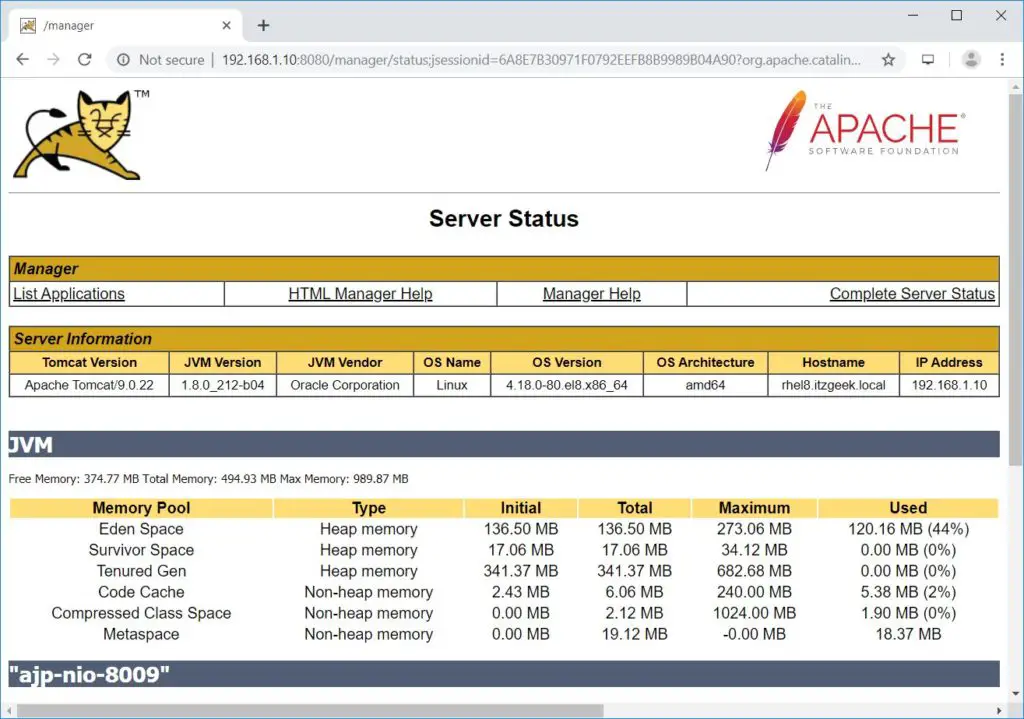1024x719 pixels.
Task: Maximize the browser window
Action: [957, 15]
